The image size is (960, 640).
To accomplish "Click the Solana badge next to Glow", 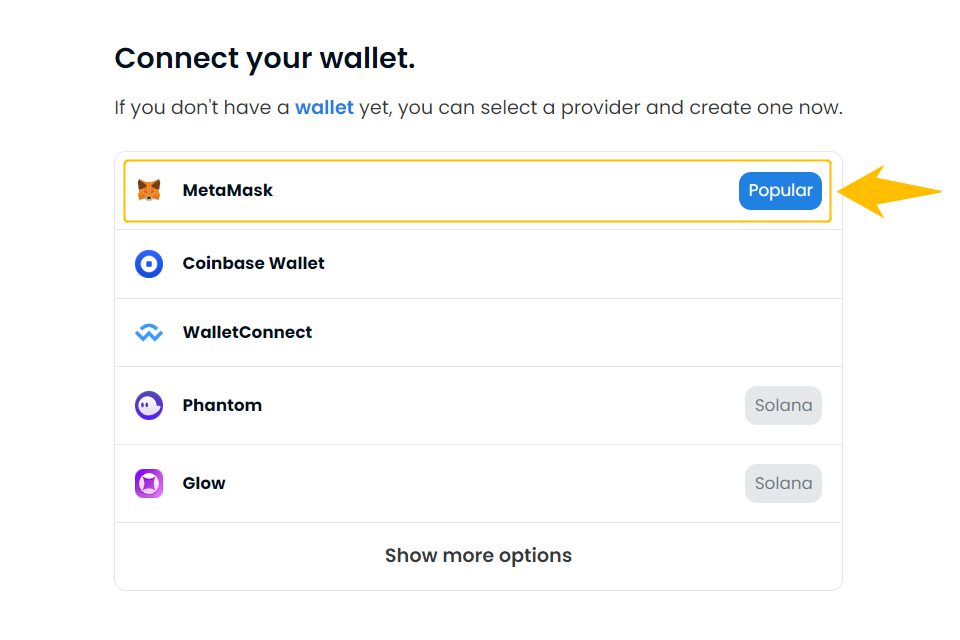I will tap(783, 483).
